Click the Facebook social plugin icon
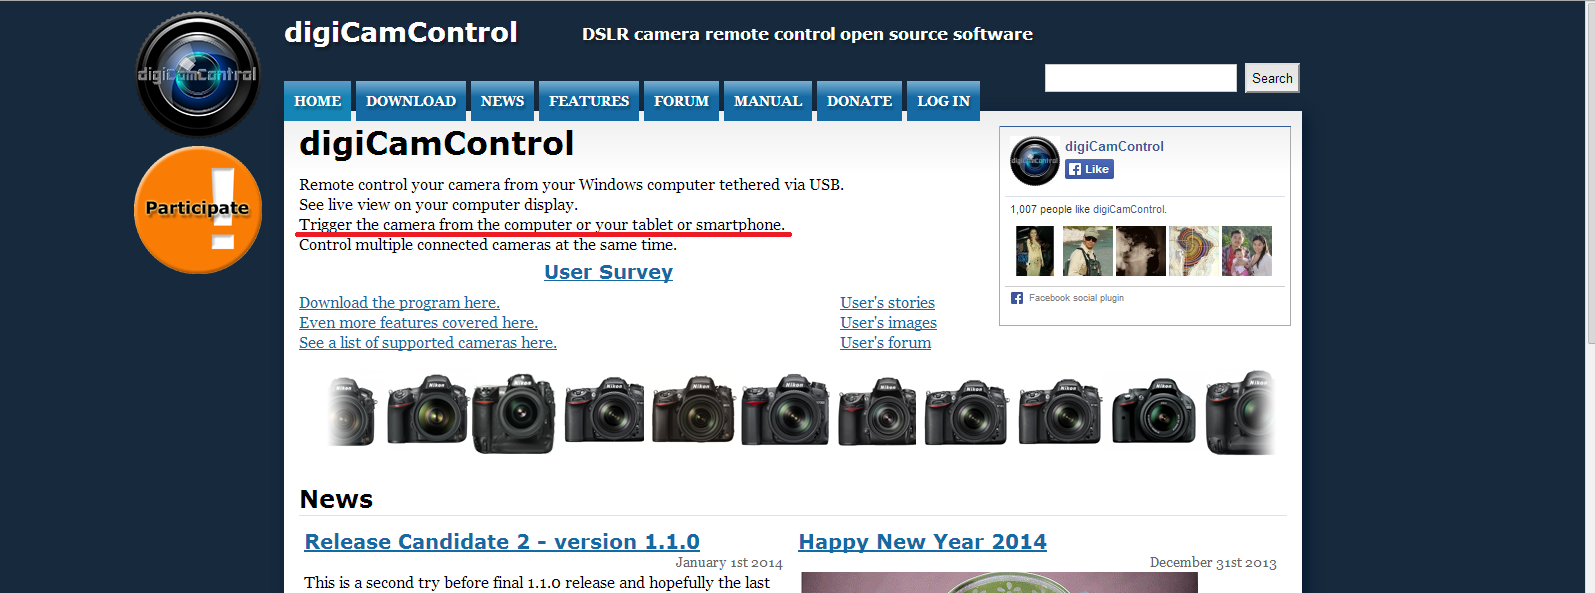The image size is (1595, 593). (1017, 298)
